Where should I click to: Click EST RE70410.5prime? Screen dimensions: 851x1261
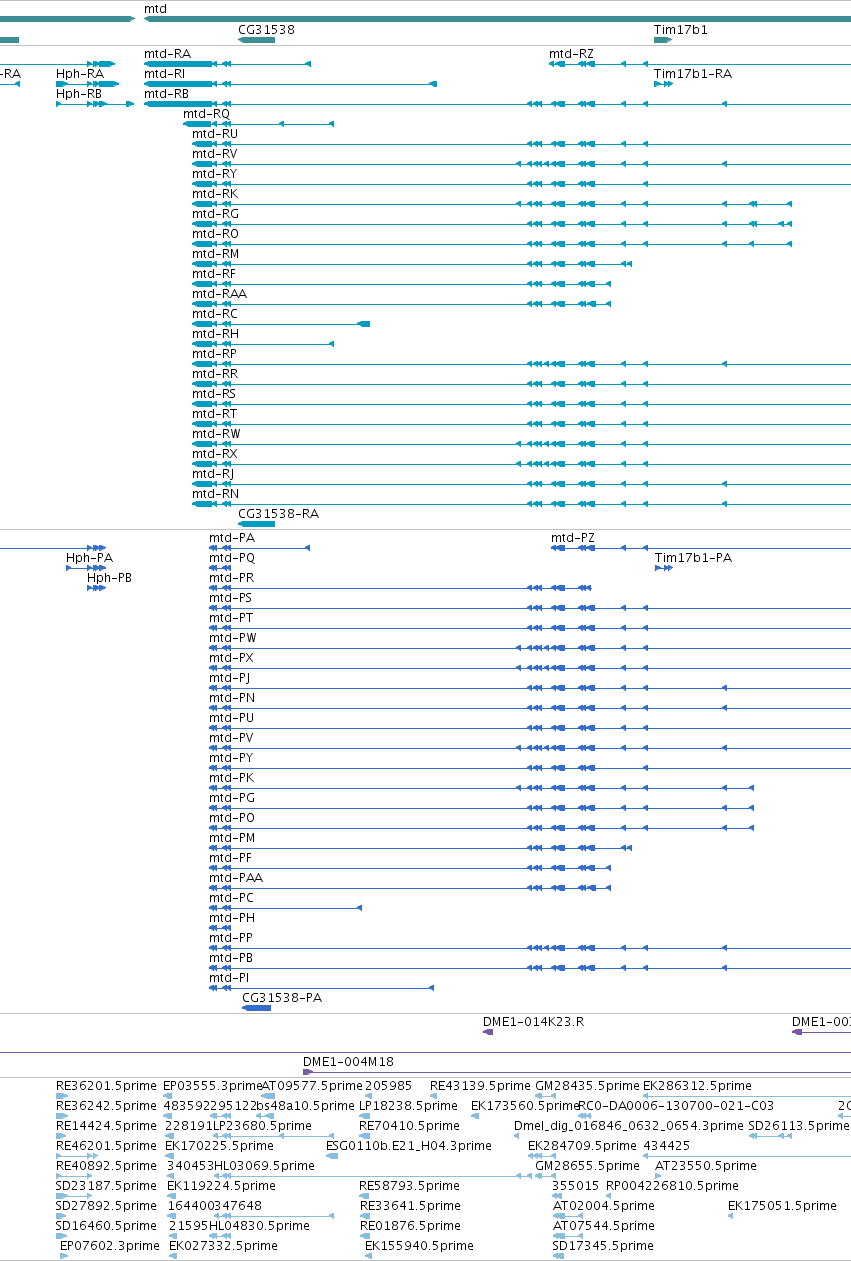(x=410, y=1126)
